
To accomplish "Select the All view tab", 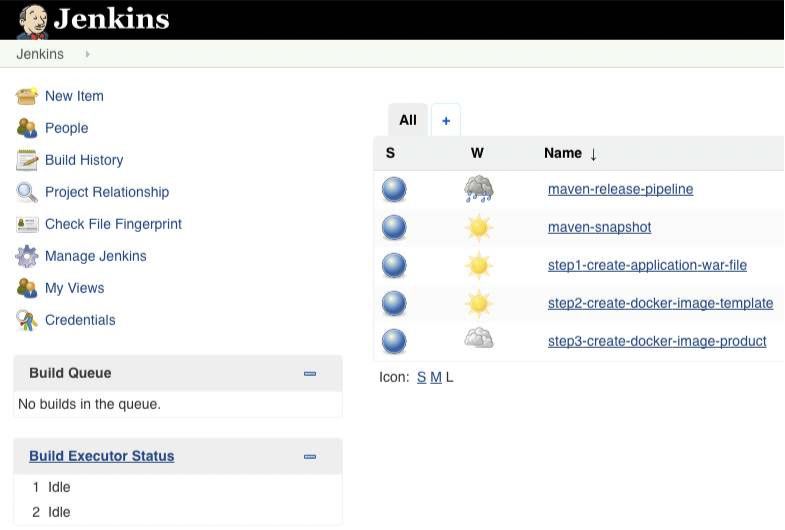I will coord(408,120).
